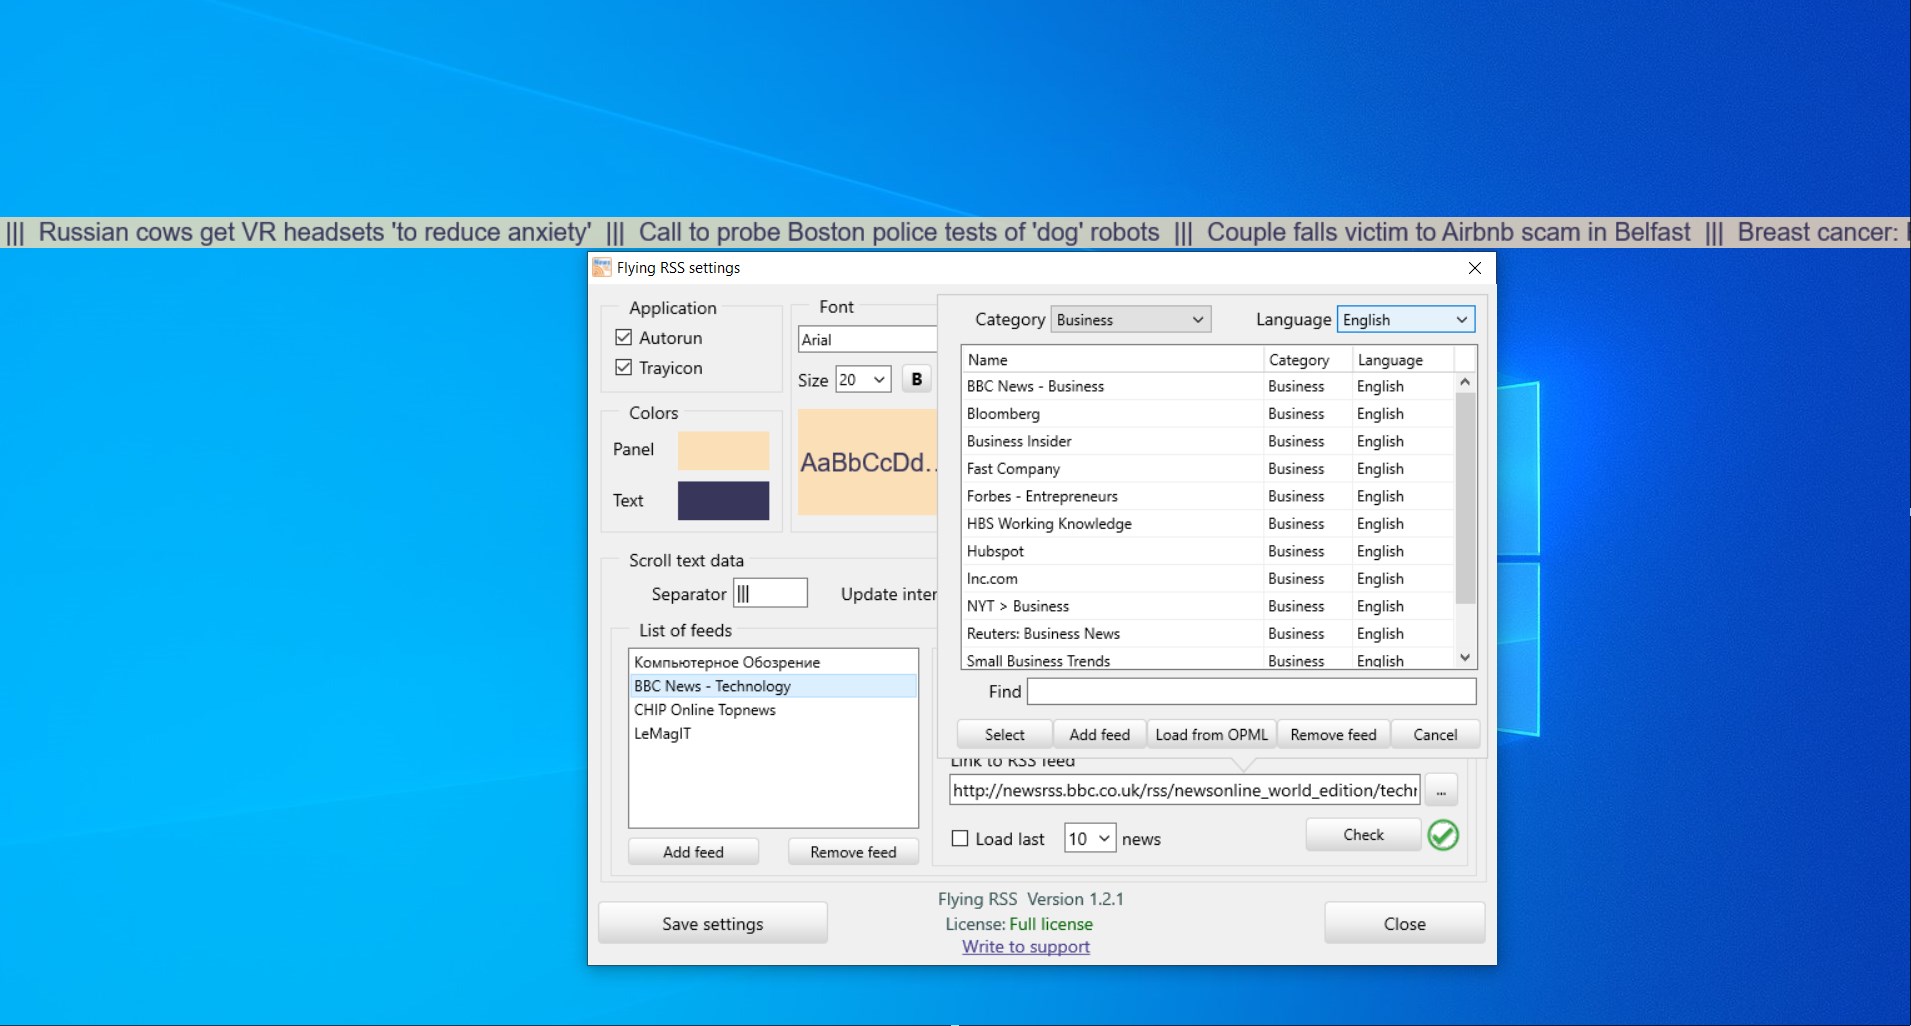Change the Text color swatch
Screen dimensions: 1911x1026
(722, 500)
